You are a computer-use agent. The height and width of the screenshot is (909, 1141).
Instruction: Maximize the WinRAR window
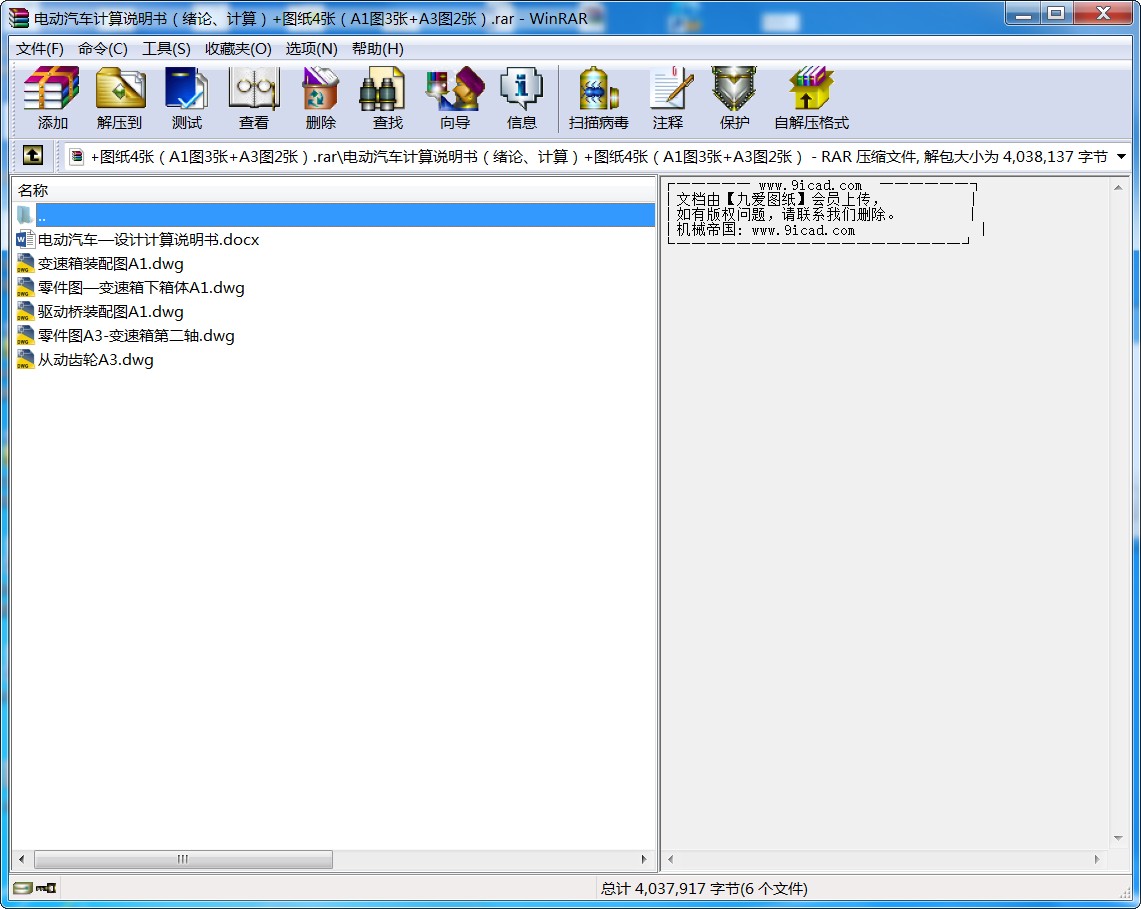(x=1056, y=13)
